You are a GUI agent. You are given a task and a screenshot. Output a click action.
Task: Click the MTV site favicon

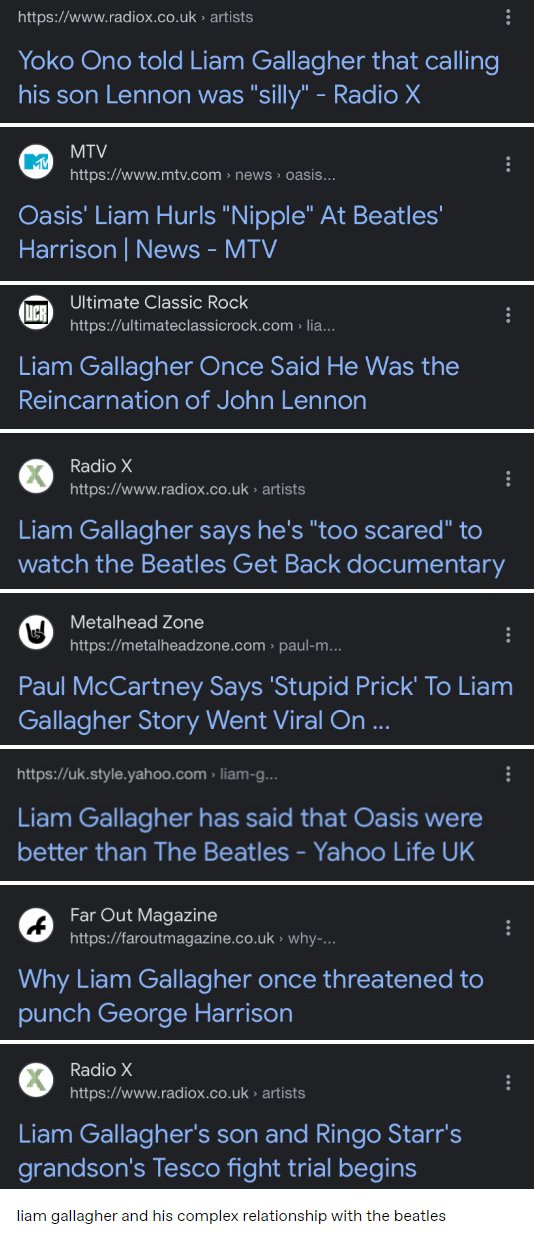(x=37, y=163)
